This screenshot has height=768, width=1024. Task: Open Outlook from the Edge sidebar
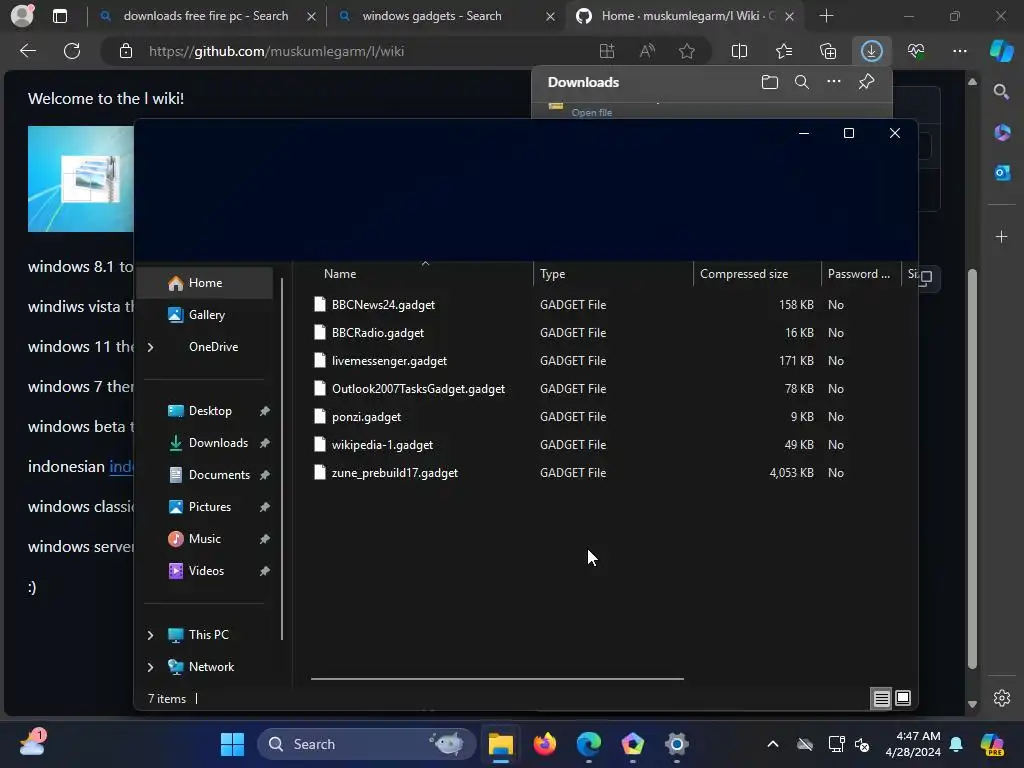[x=1002, y=172]
